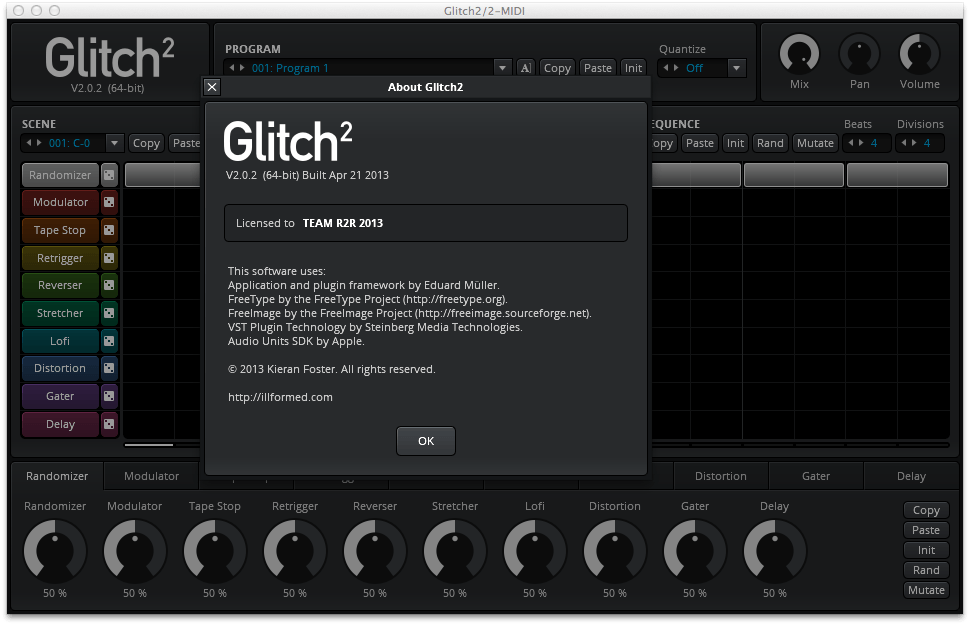This screenshot has height=625, width=970.
Task: Step to previous program with left arrow
Action: [232, 67]
